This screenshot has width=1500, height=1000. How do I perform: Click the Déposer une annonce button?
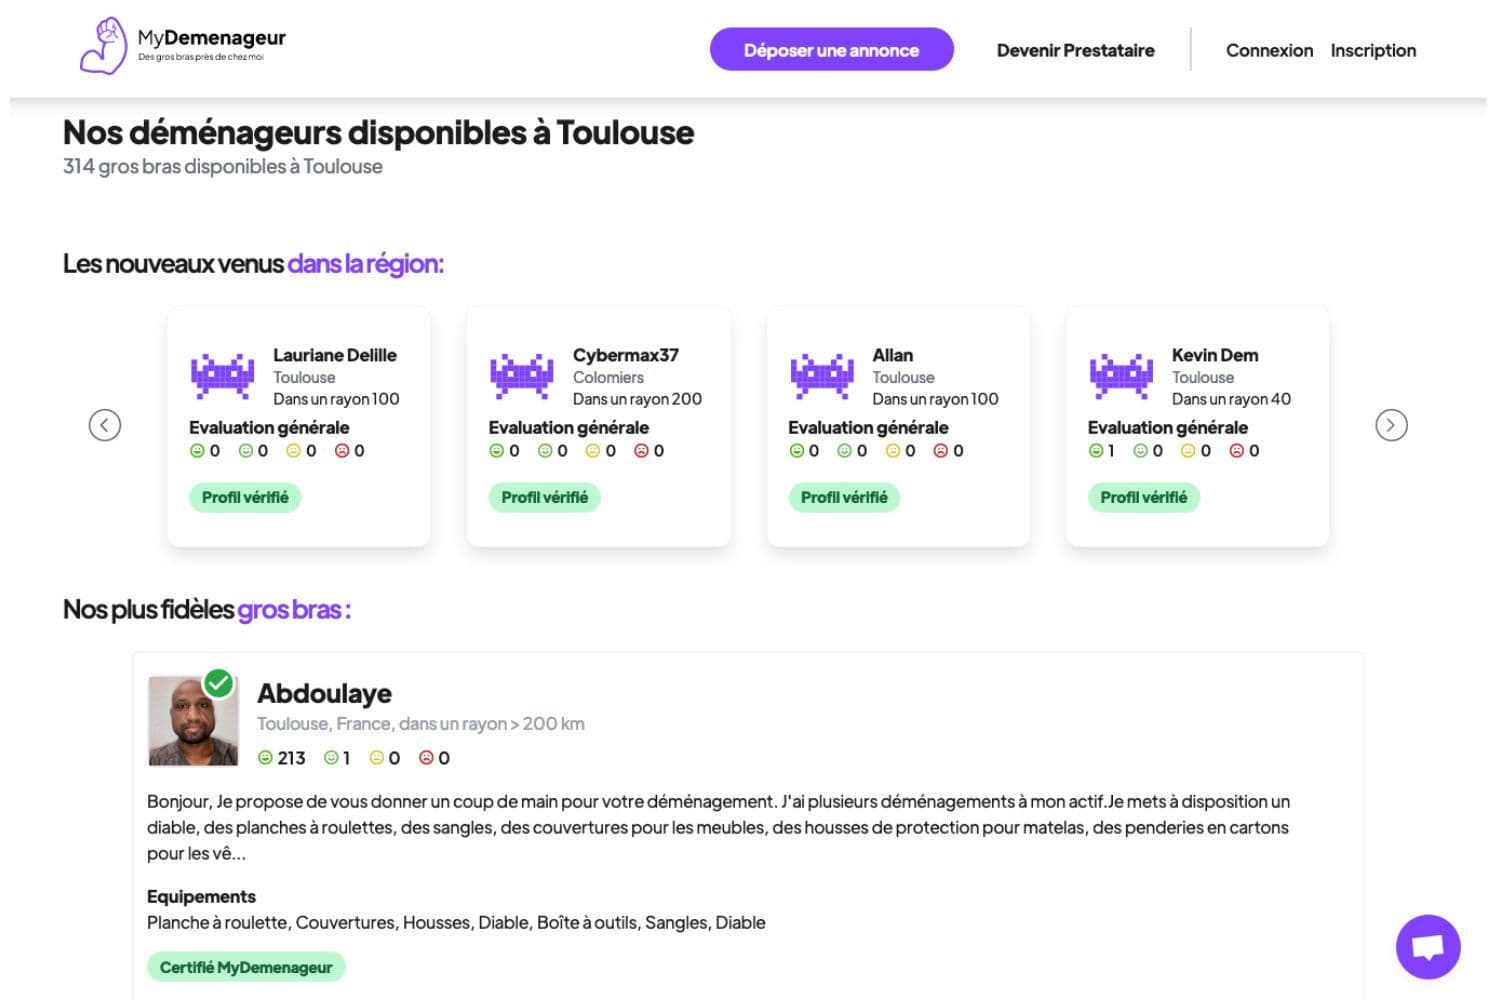(831, 49)
